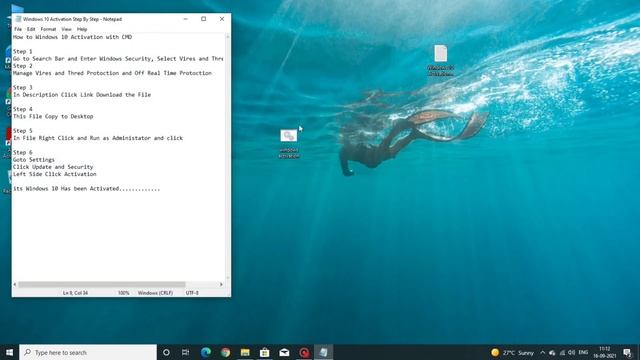Screen dimensions: 640x360
Task: Click 'This File Copy to Desktop' text
Action: click(53, 116)
